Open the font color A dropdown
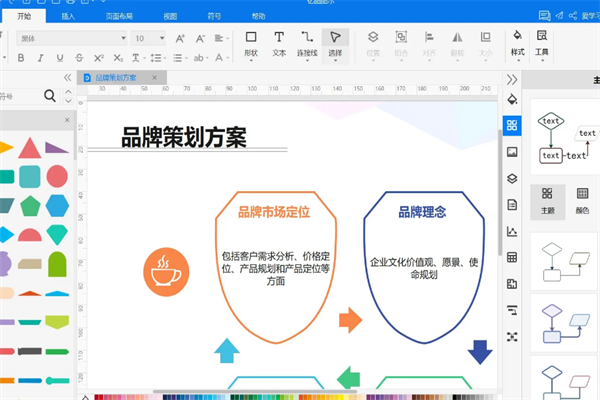The image size is (600, 400). tap(222, 58)
